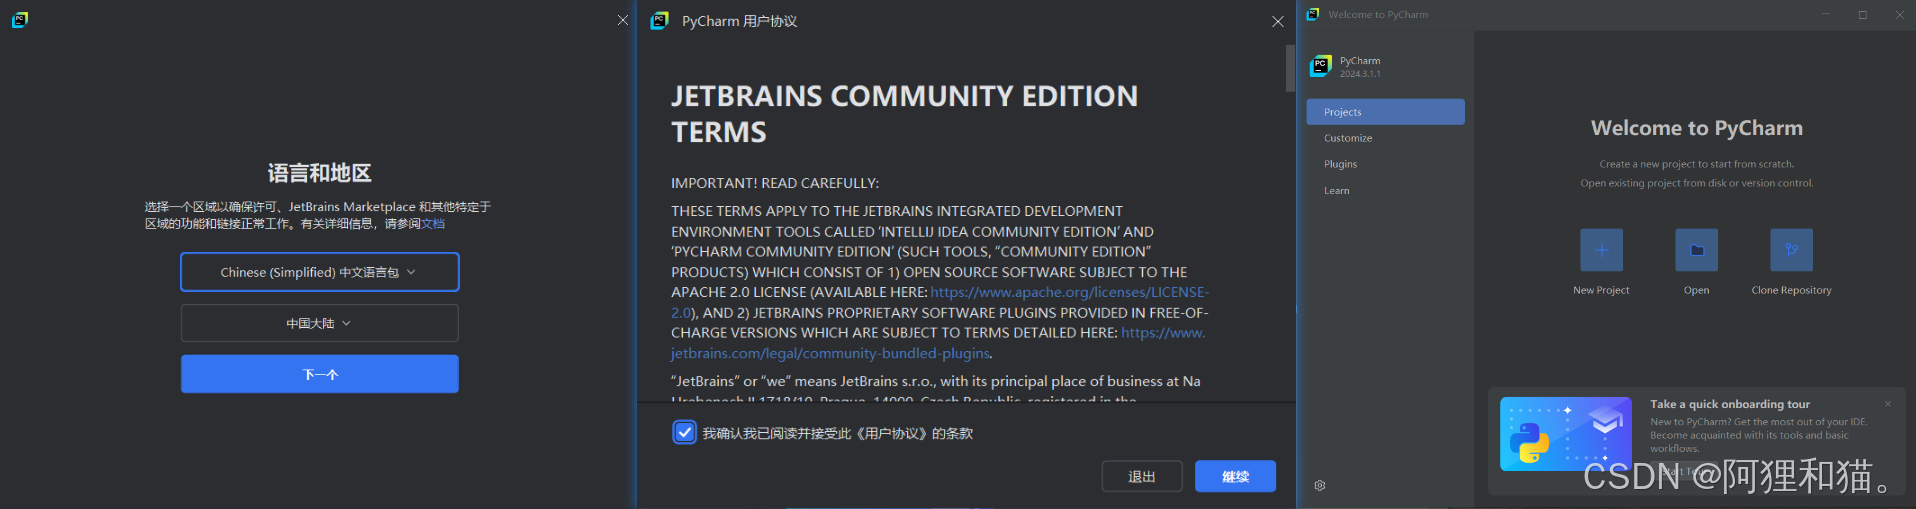Click the Open folder icon
The width and height of the screenshot is (1916, 509).
pos(1696,250)
